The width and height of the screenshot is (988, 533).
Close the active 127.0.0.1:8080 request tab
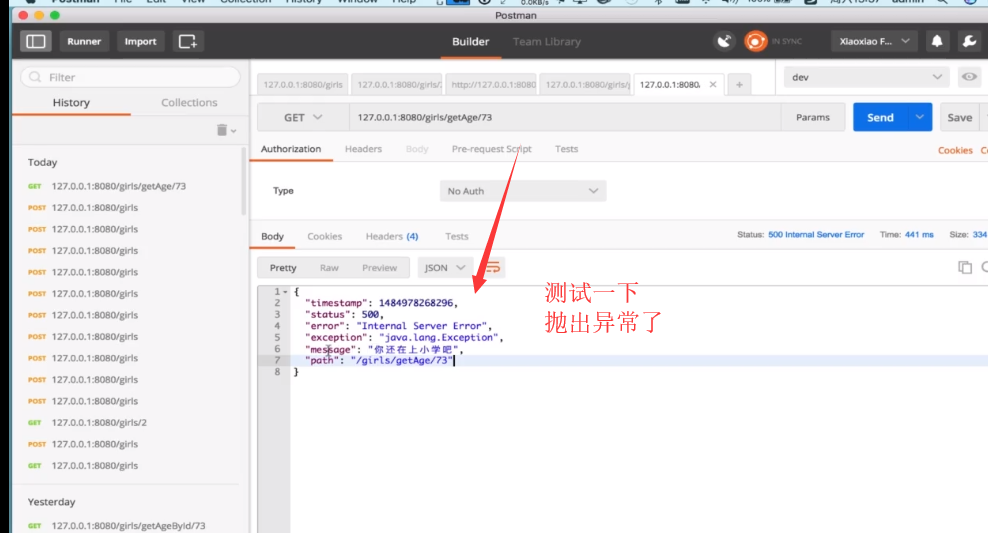coord(713,84)
